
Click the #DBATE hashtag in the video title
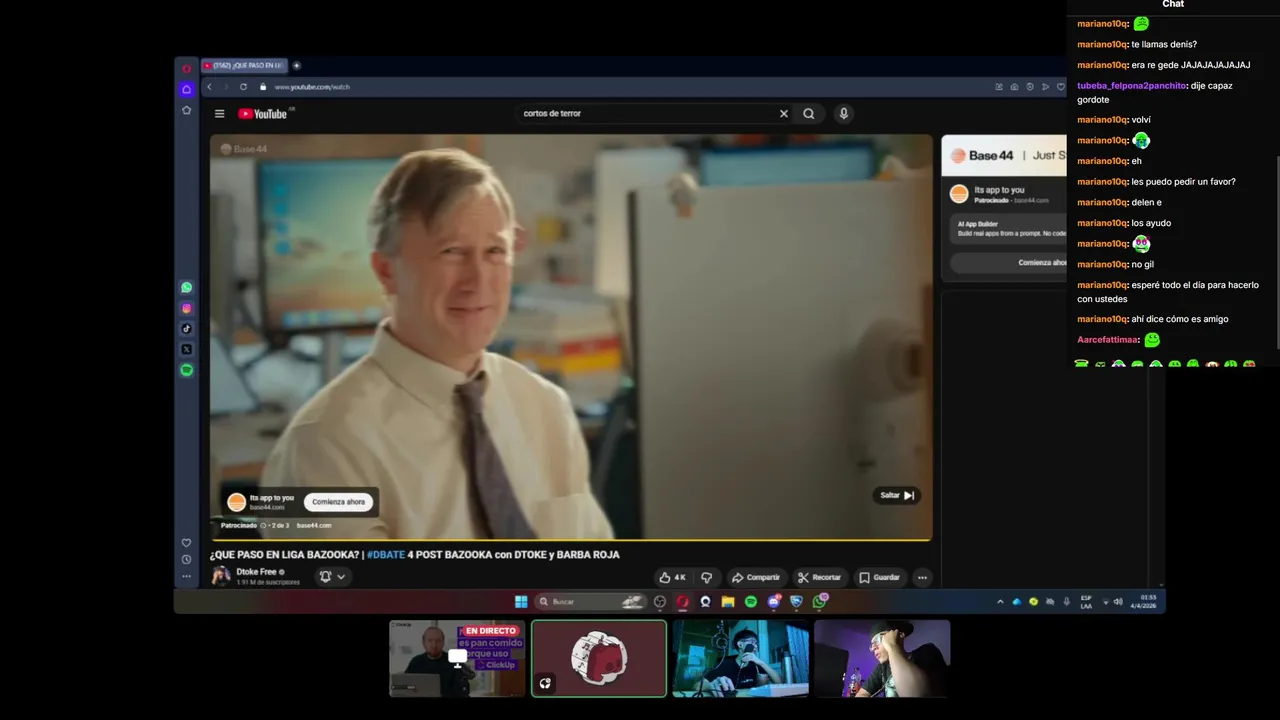386,555
